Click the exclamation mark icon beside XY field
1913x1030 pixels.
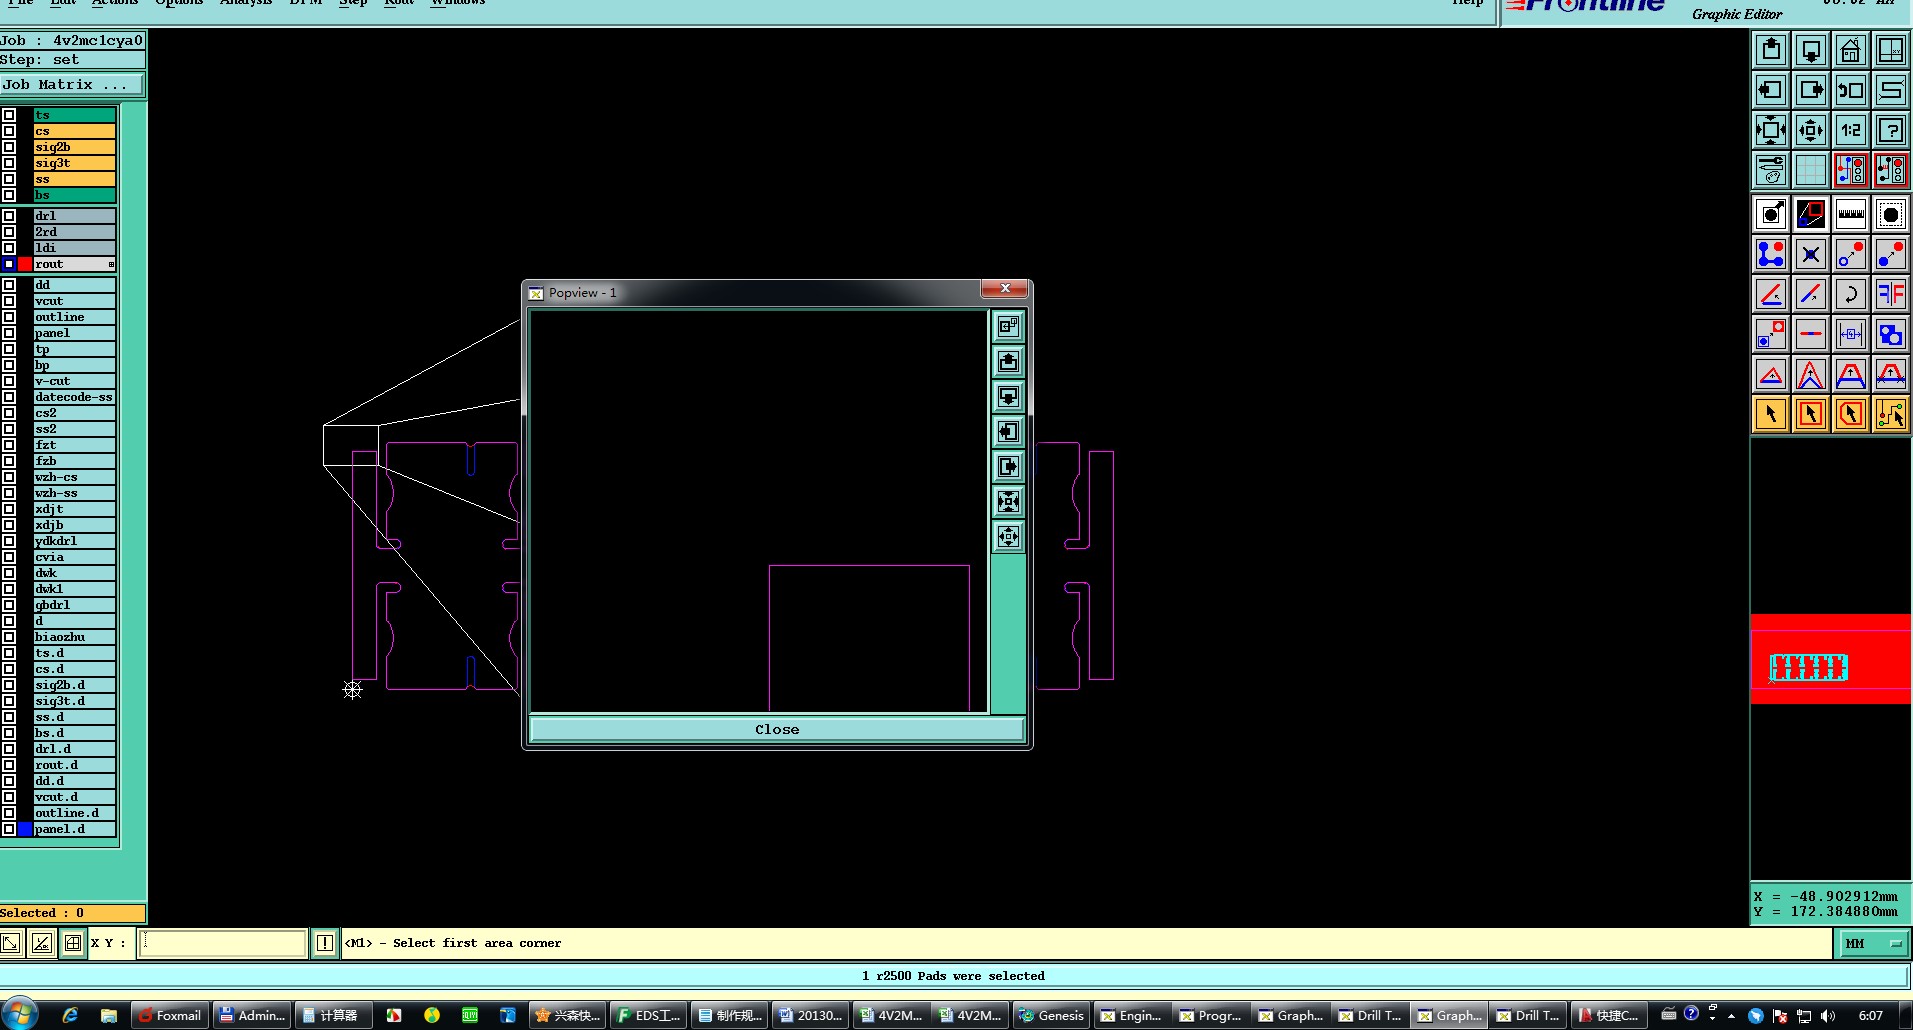(x=325, y=942)
